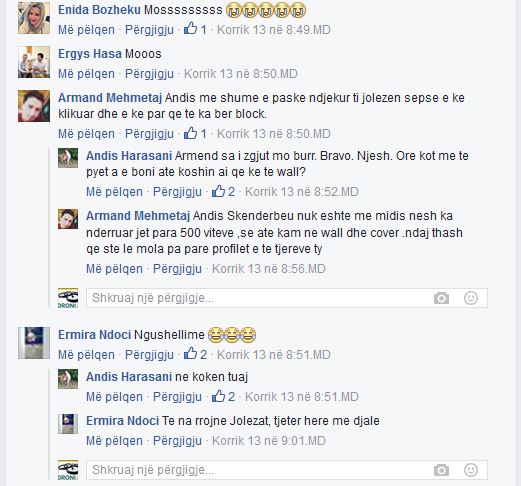View likes on Ermira Ndoci's Ngushellime comment
Screen dimensions: 521x486
pos(195,354)
